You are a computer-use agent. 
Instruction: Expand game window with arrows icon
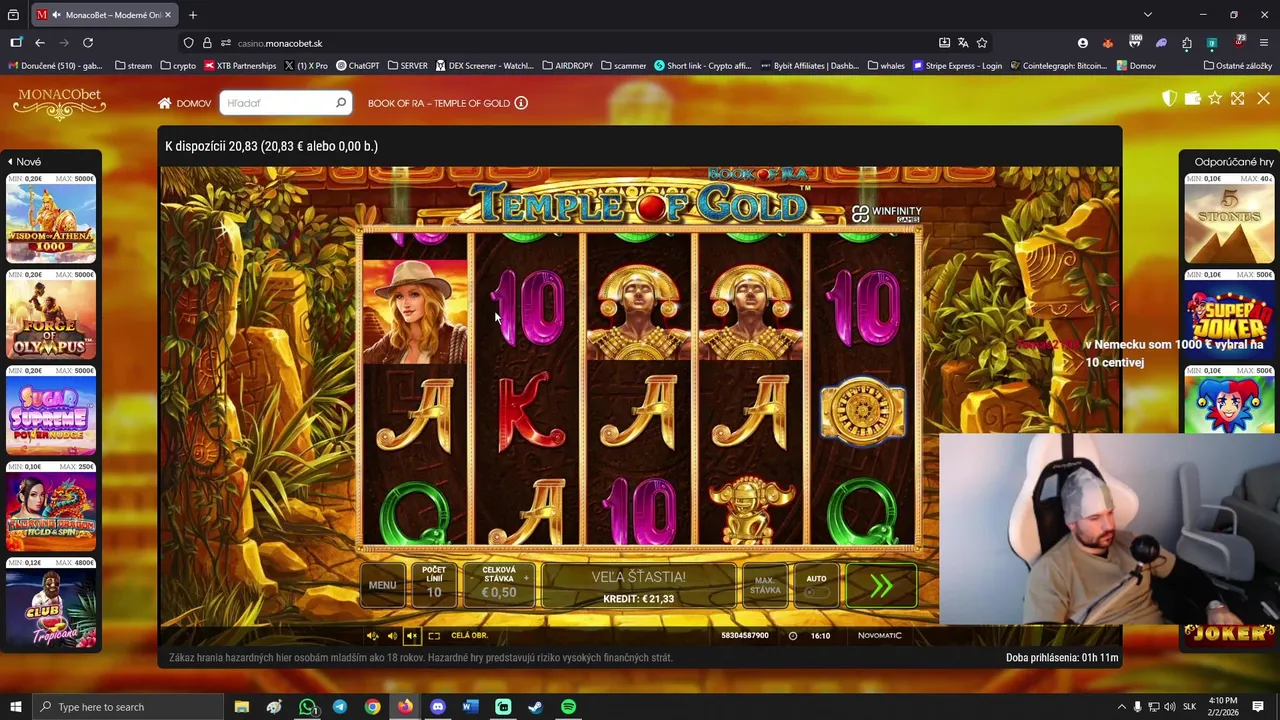[1238, 98]
